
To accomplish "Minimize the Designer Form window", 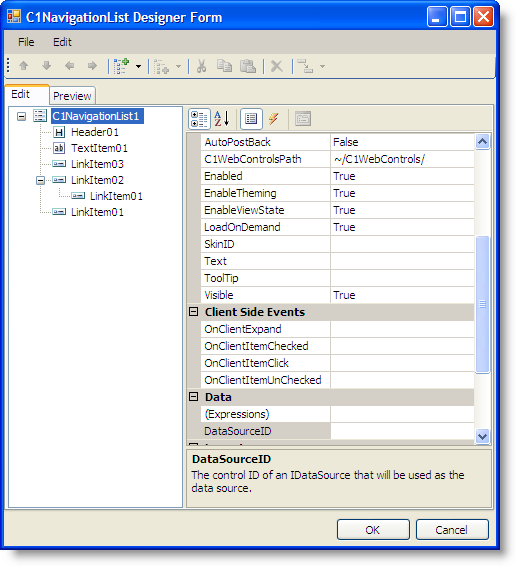I will 437,17.
